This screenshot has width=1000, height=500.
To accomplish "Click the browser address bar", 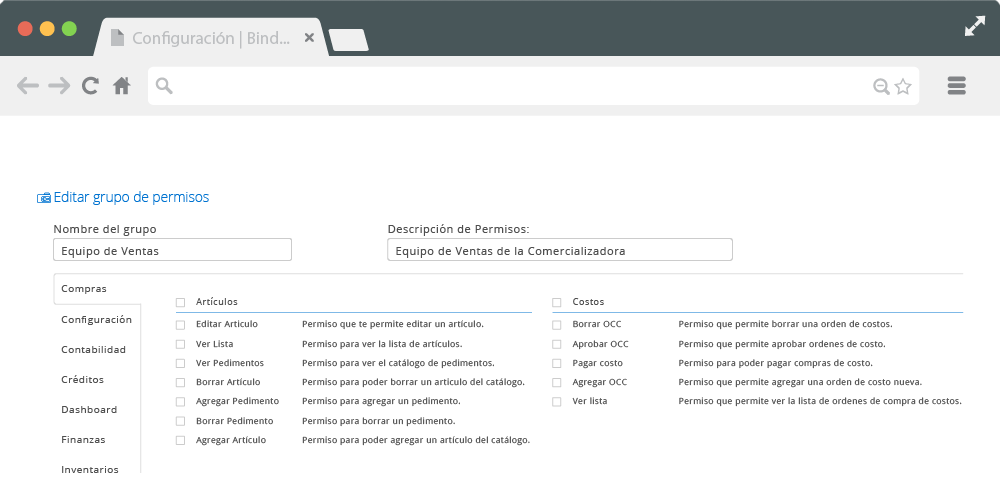I will pyautogui.click(x=533, y=86).
